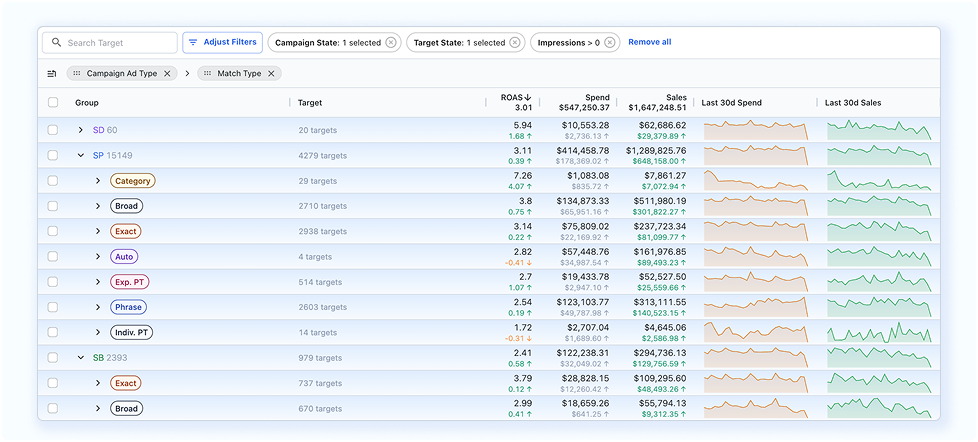Image resolution: width=978 pixels, height=442 pixels.
Task: Remove the Campaign State filter chip
Action: (390, 42)
